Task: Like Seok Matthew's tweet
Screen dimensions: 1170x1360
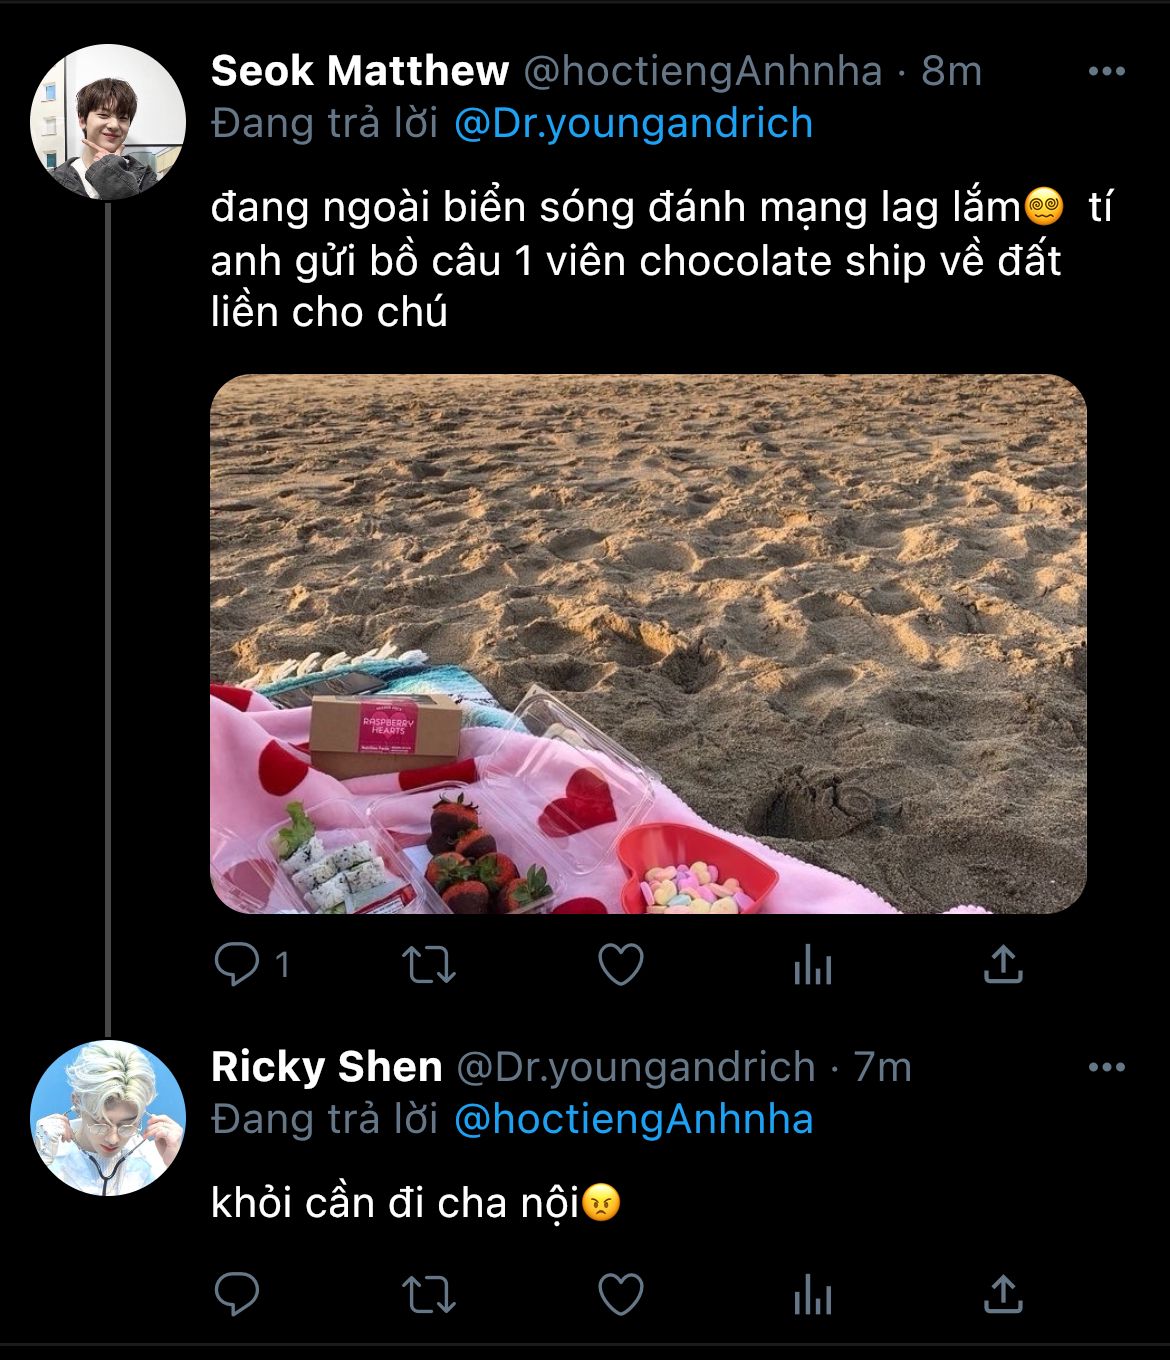Action: (x=620, y=965)
